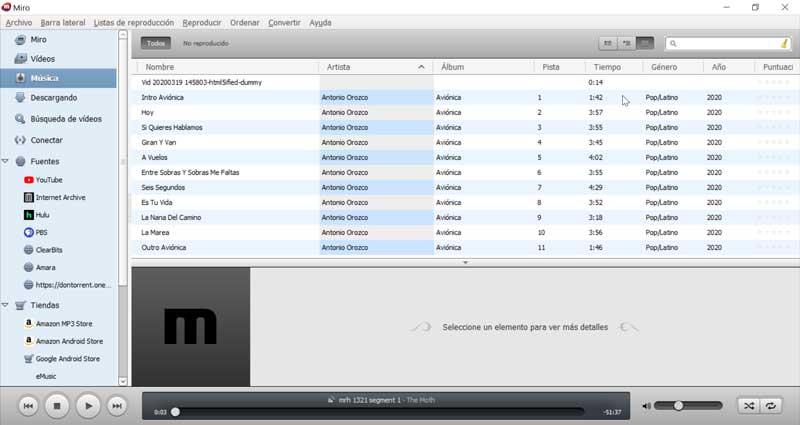Adjust the volume slider

tap(688, 406)
